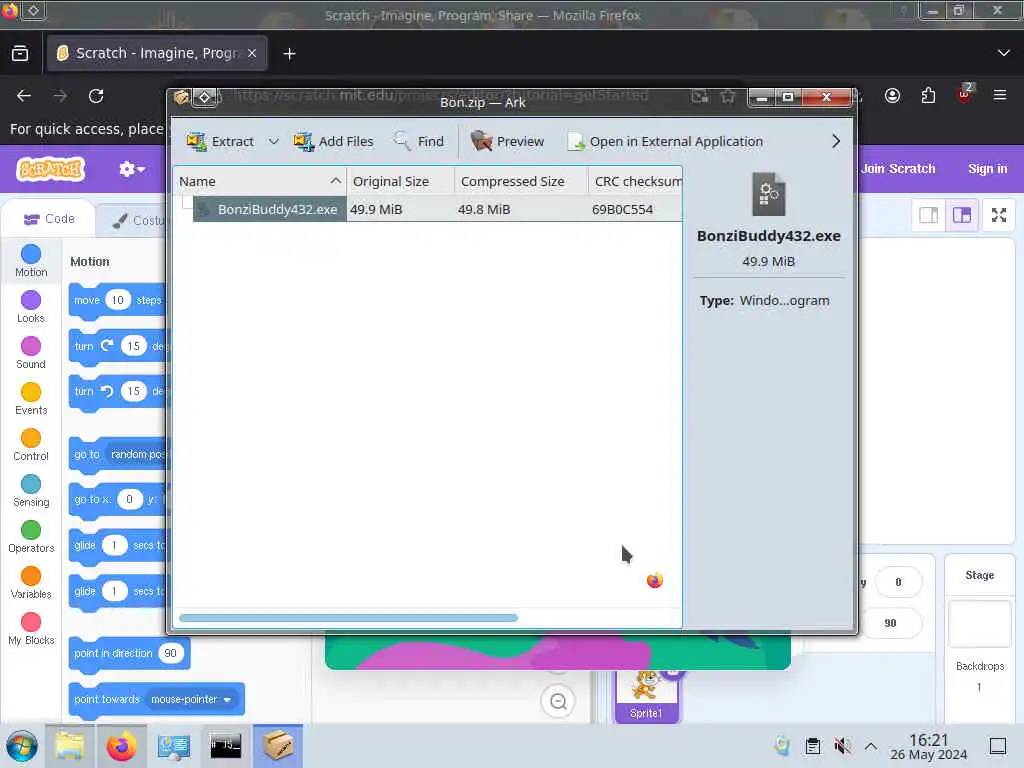This screenshot has height=768, width=1024.
Task: Open the random position dropdown in go to
Action: click(138, 455)
